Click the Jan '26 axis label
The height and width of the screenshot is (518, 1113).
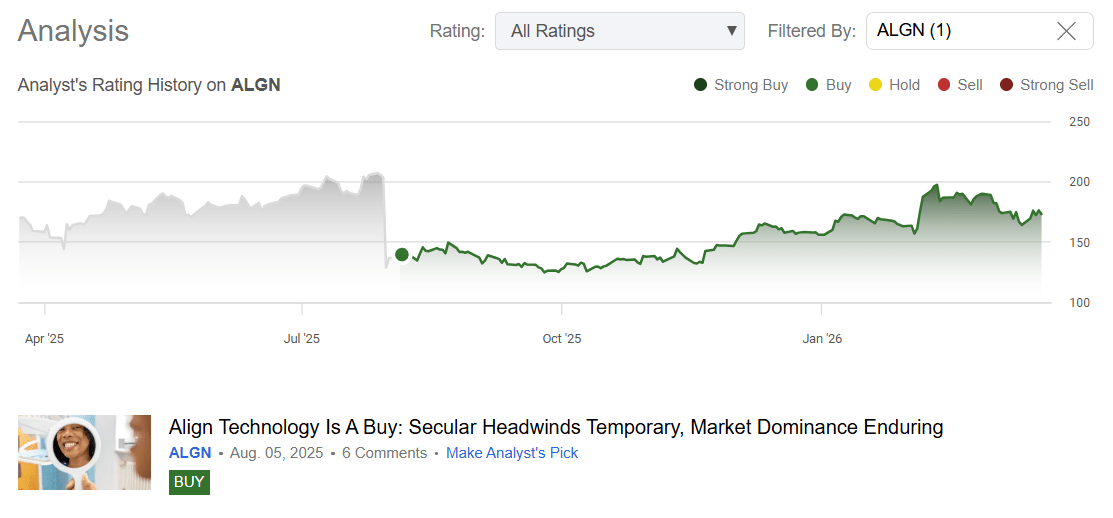pyautogui.click(x=822, y=339)
